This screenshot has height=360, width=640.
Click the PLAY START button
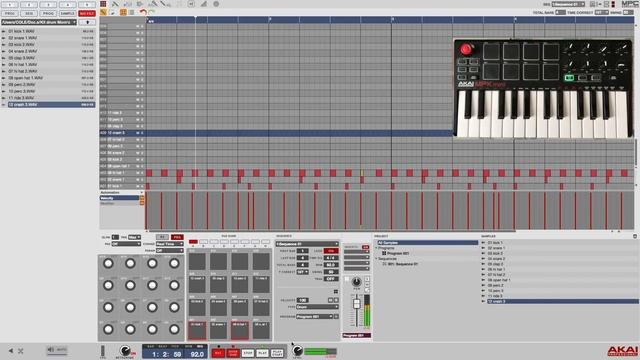[277, 353]
